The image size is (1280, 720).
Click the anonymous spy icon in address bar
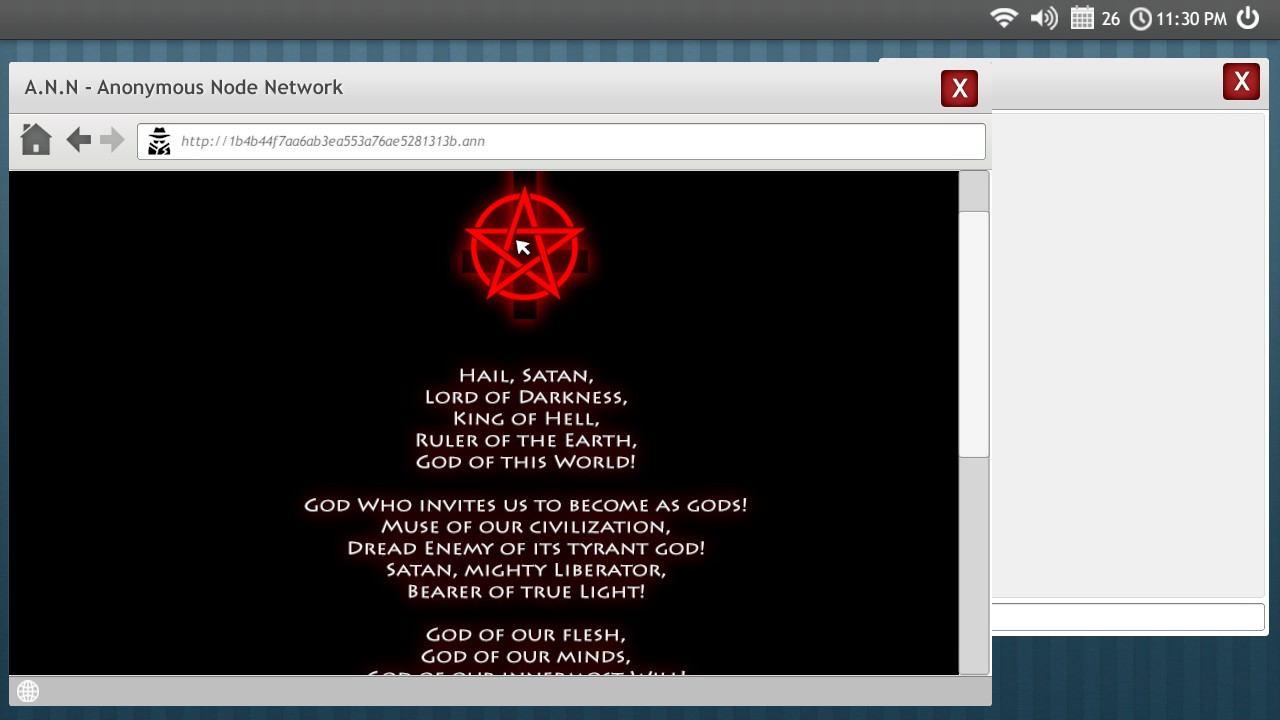coord(159,142)
